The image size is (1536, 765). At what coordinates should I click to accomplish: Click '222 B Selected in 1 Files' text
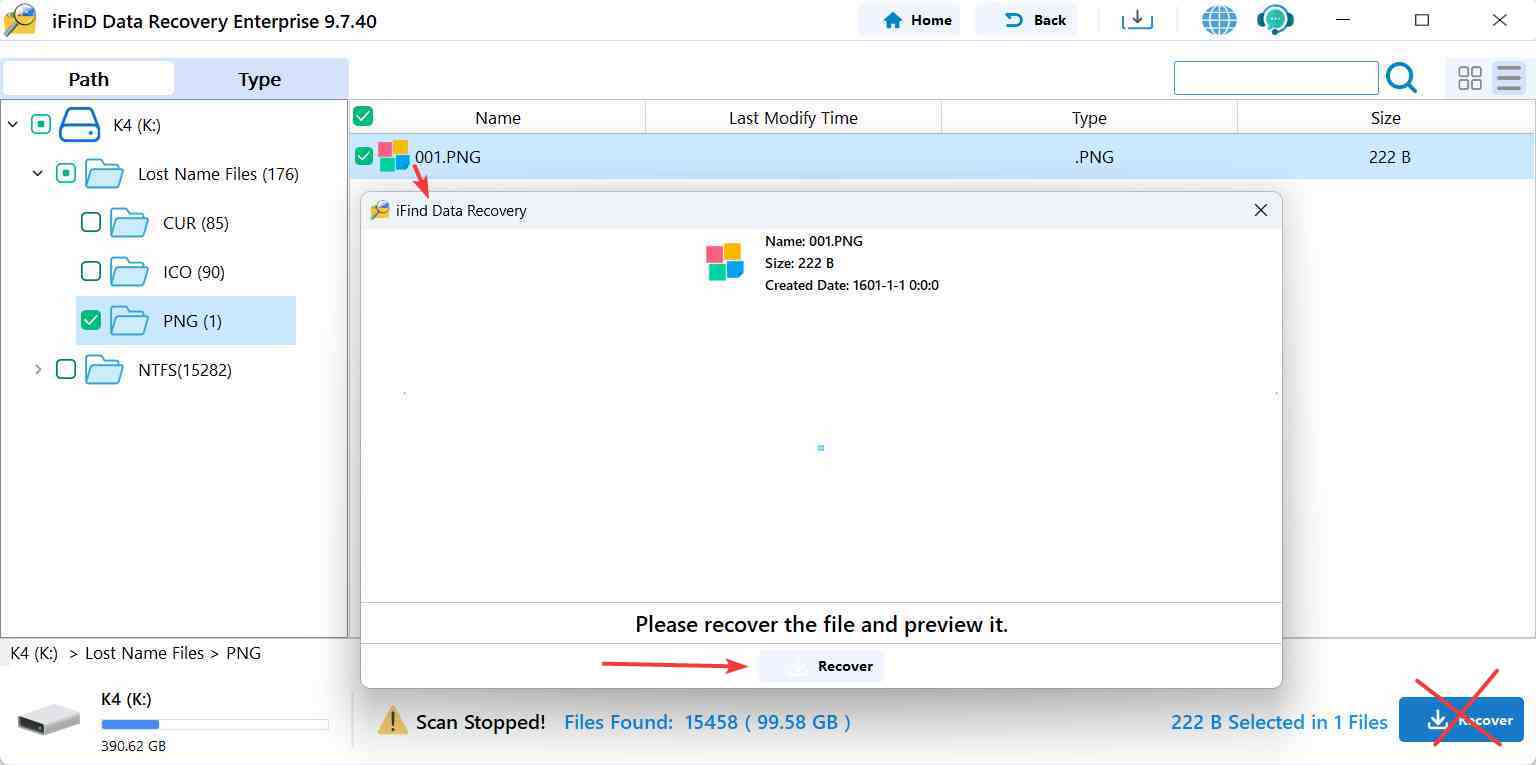click(x=1279, y=722)
